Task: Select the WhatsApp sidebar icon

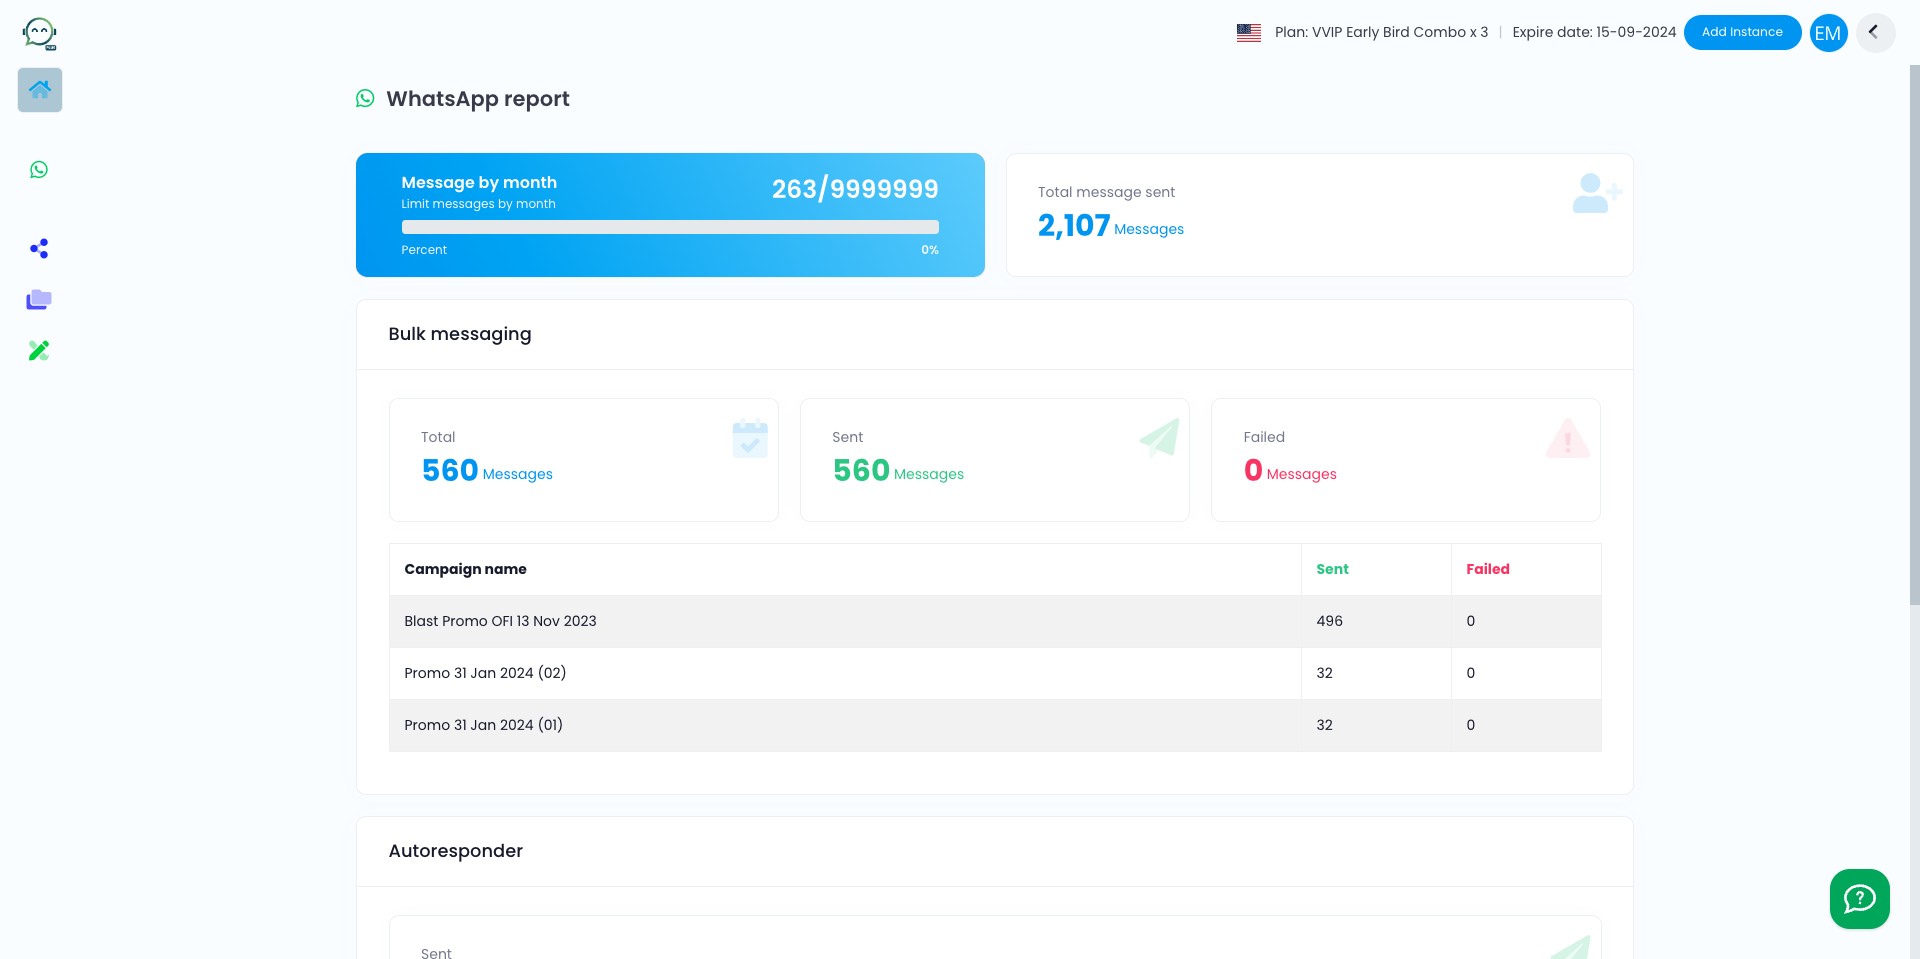Action: (x=39, y=170)
